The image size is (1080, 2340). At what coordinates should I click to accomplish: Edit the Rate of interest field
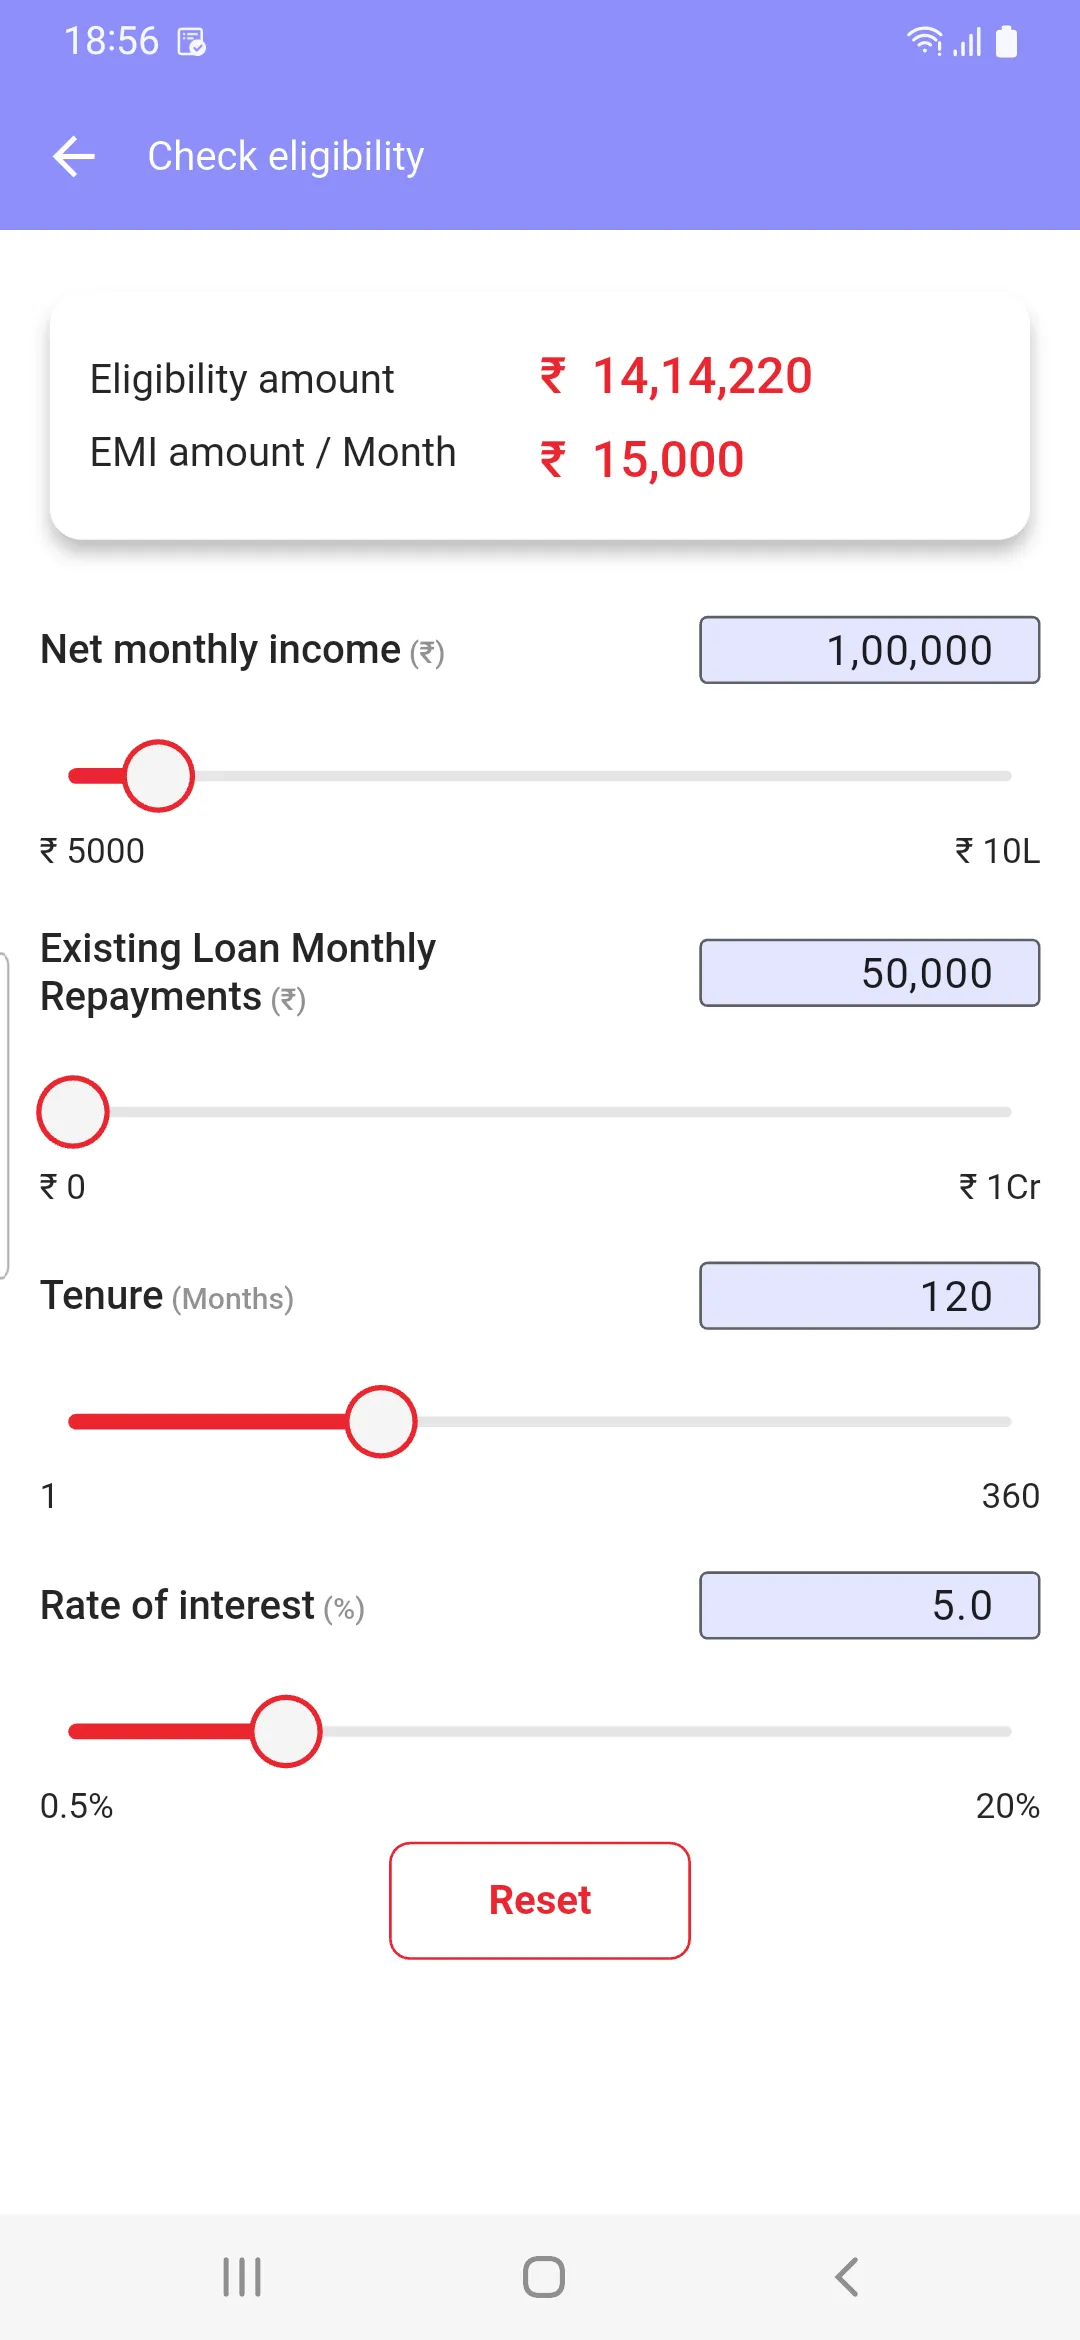(870, 1605)
